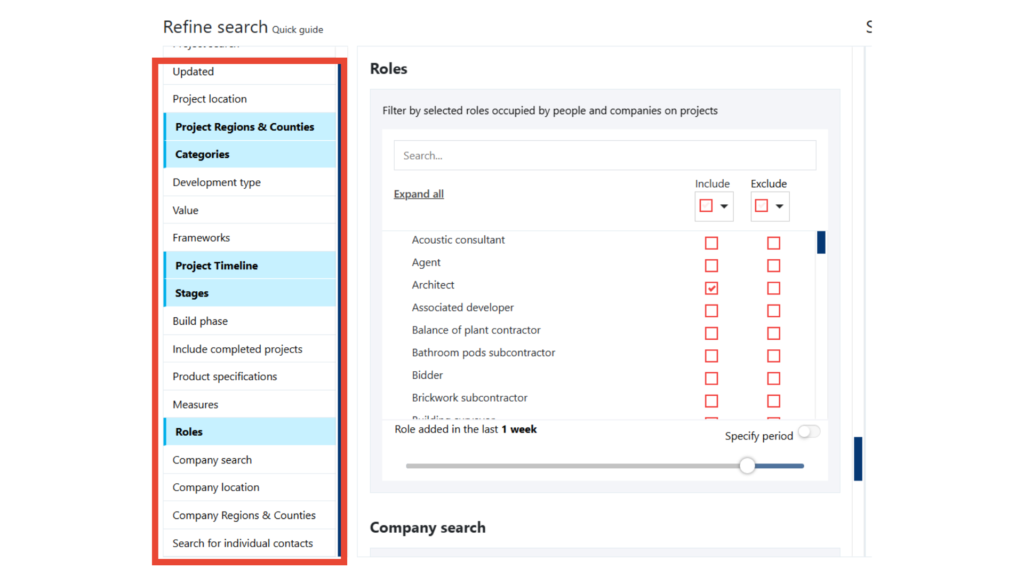Click the roles list scrollbar thumb
This screenshot has height=576, width=1024.
pos(821,242)
